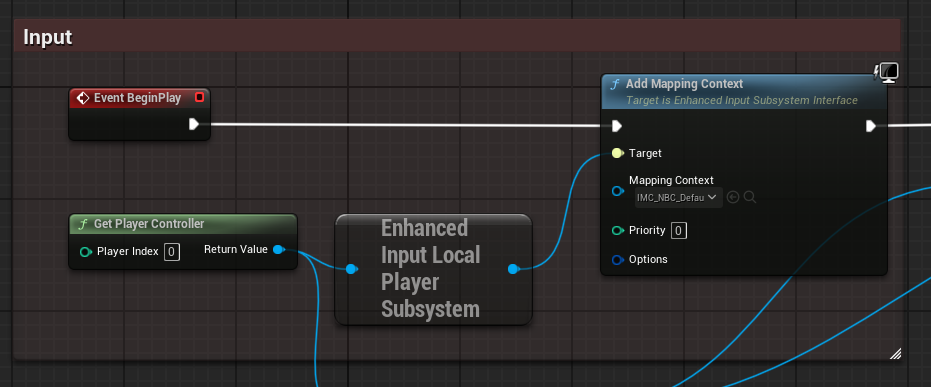The image size is (931, 387).
Task: Click Enhanced Input Local Player Subsystem node
Action: (433, 269)
